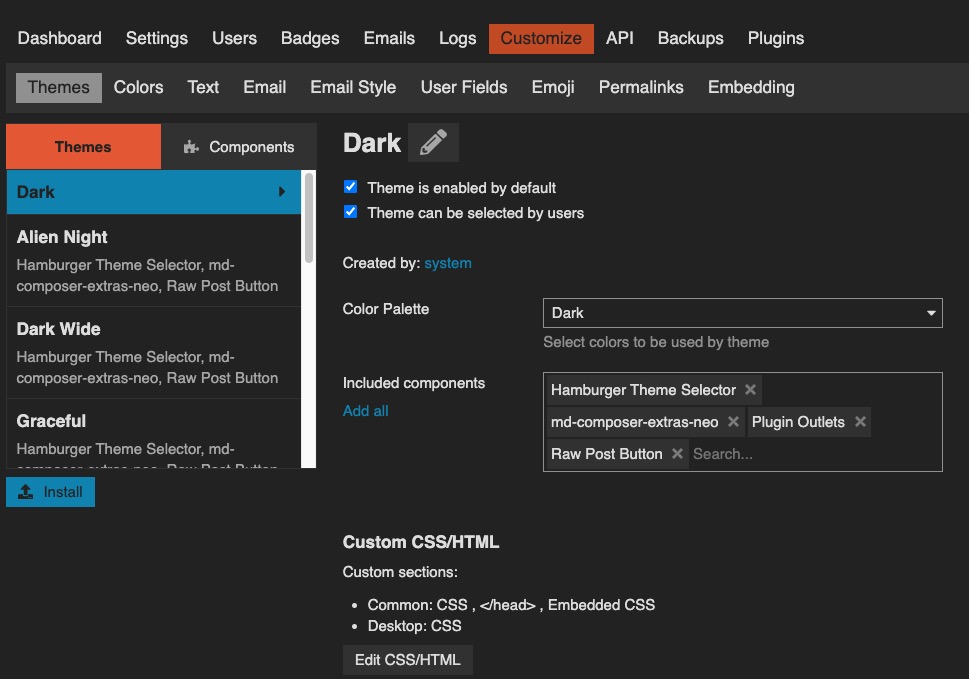Click the Install button
This screenshot has height=679, width=969.
click(51, 492)
